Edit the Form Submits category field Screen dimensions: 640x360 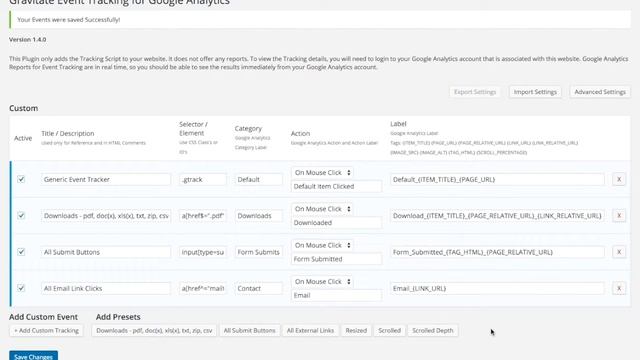click(x=258, y=252)
